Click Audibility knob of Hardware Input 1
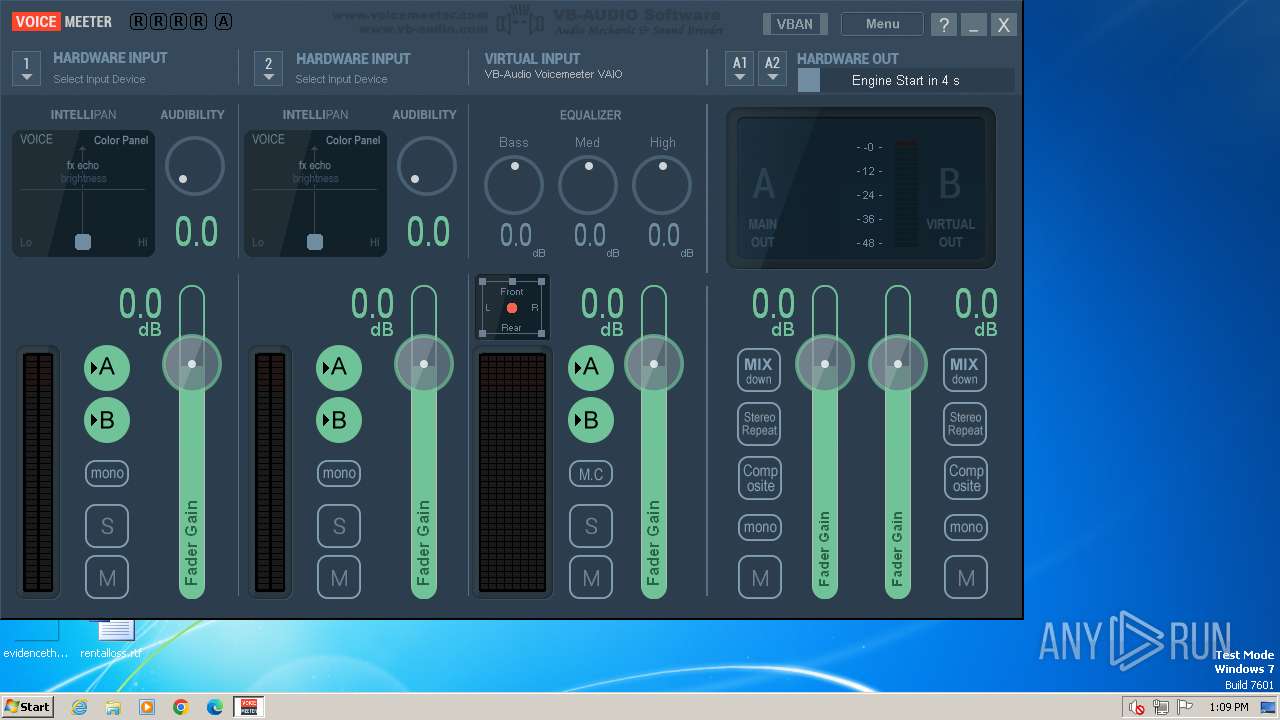Image resolution: width=1280 pixels, height=720 pixels. [x=195, y=166]
